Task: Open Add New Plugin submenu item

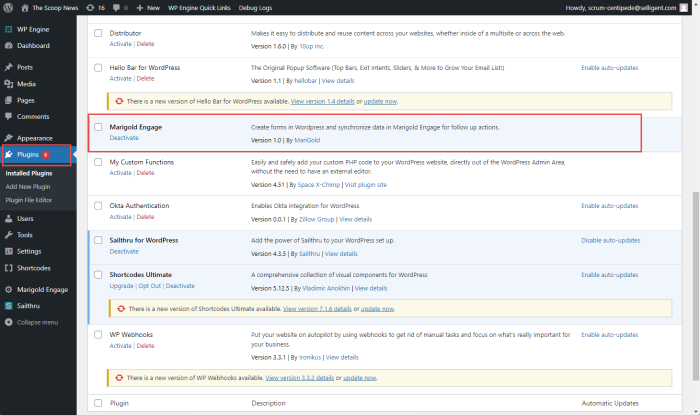Action: coord(29,187)
